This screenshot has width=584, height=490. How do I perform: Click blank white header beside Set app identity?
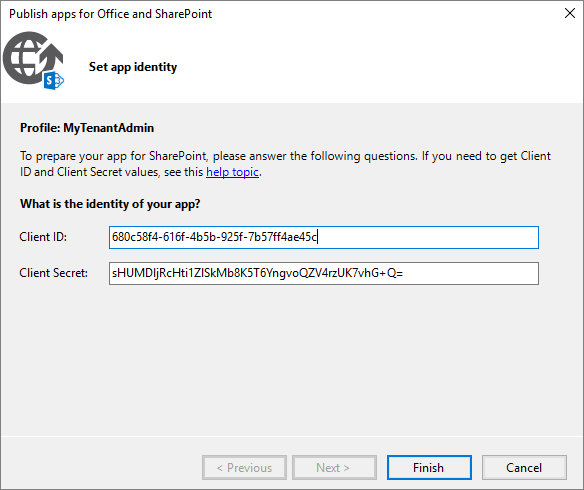coord(372,67)
